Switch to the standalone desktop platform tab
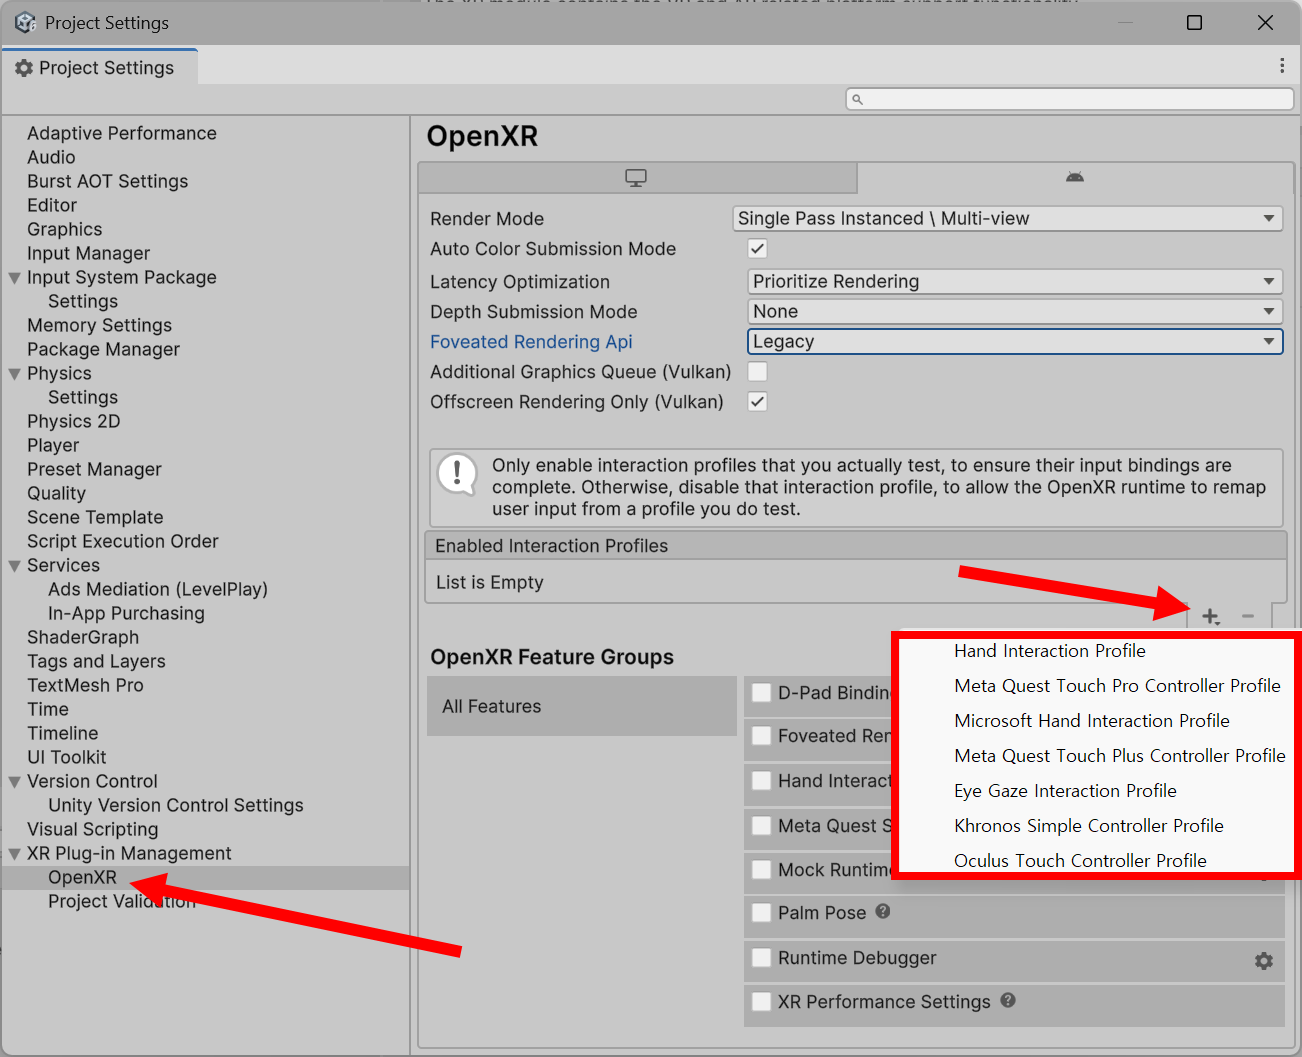This screenshot has height=1057, width=1302. coord(637,178)
